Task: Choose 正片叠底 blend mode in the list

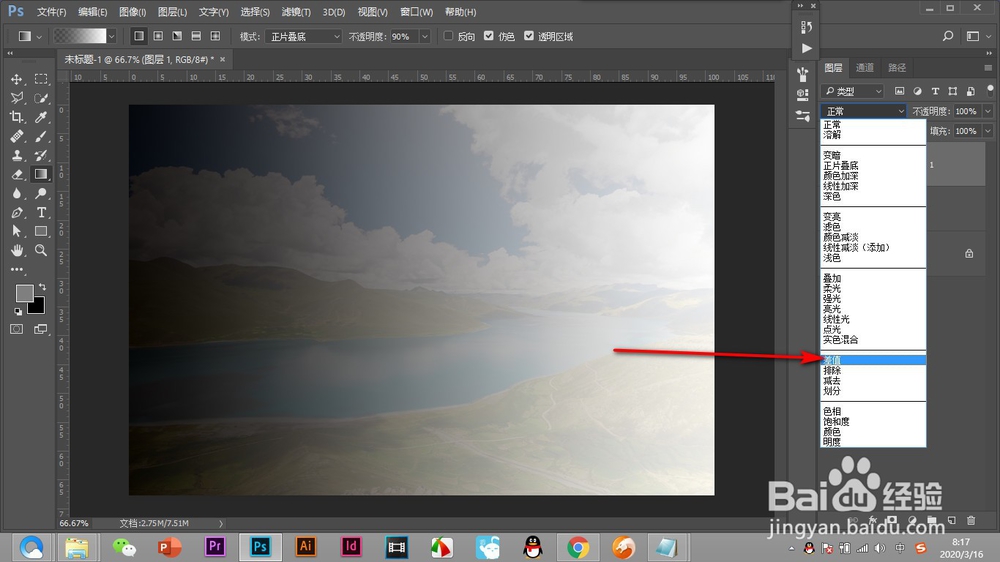Action: 873,165
